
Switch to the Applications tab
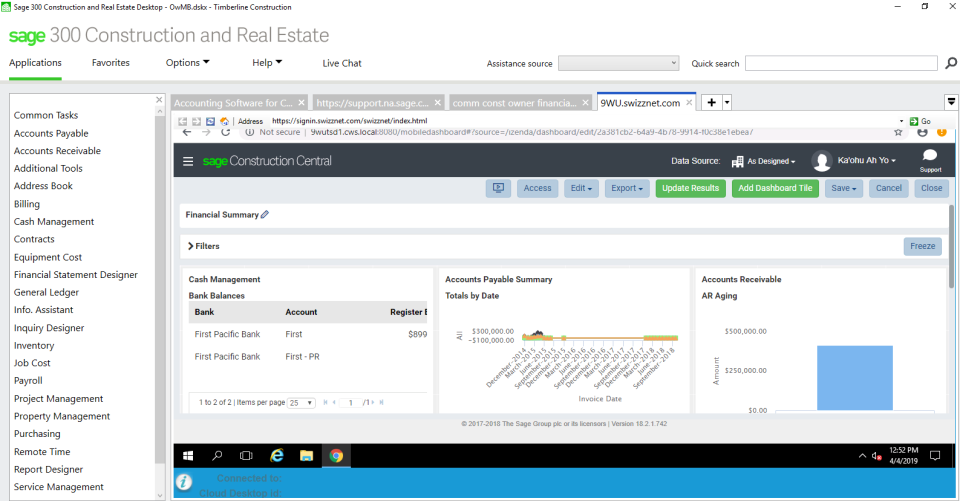[35, 62]
